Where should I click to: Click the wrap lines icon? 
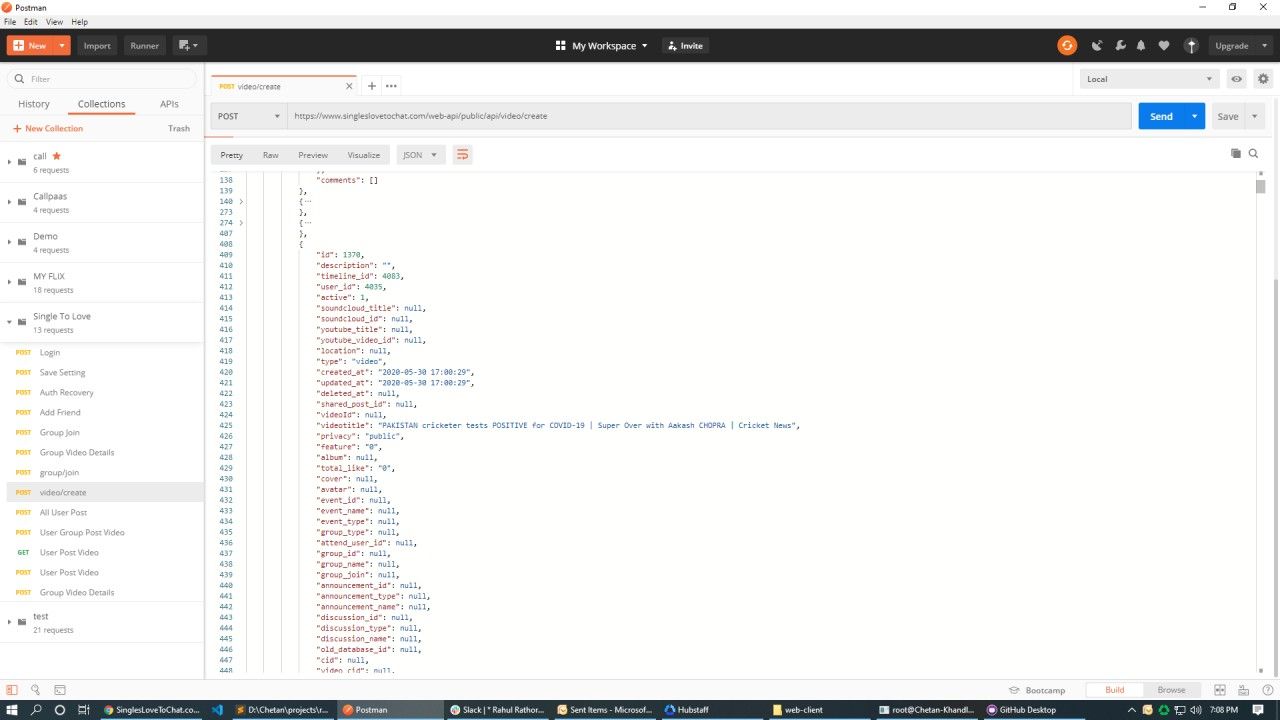click(462, 155)
